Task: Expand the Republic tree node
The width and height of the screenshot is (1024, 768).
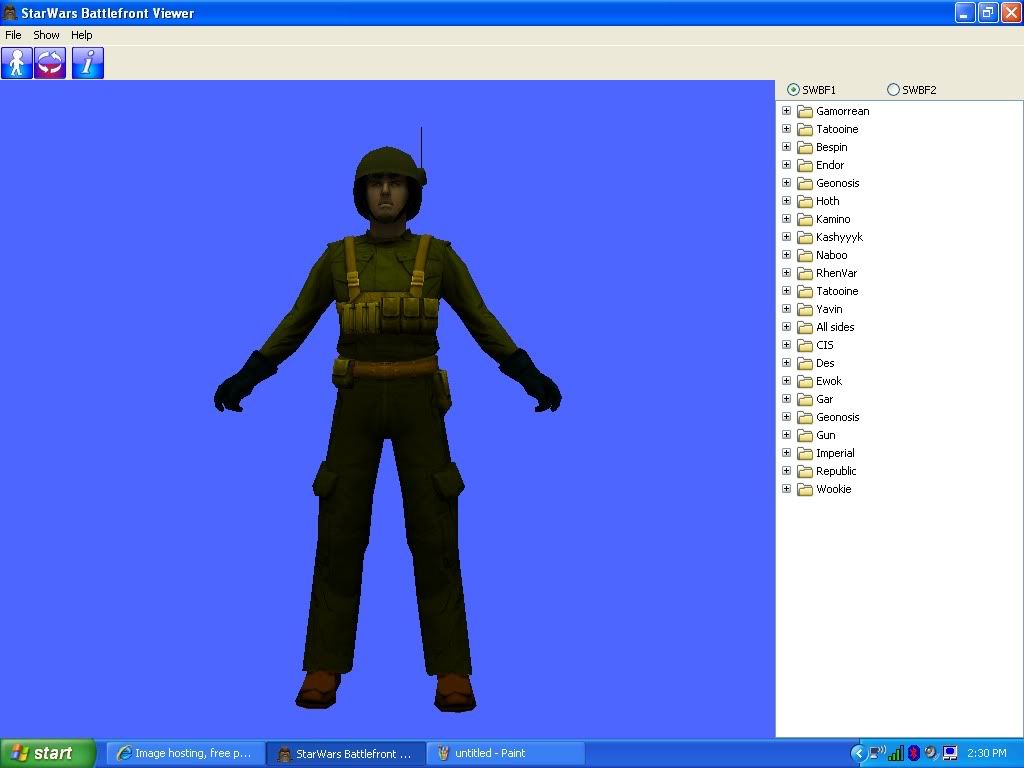Action: (x=786, y=471)
